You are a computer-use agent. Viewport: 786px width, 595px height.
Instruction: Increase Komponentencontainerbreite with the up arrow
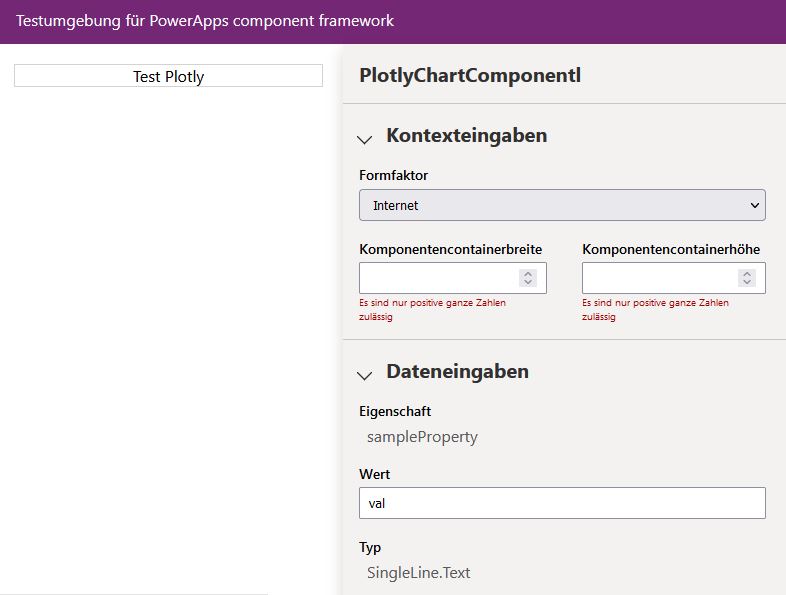[x=528, y=273]
